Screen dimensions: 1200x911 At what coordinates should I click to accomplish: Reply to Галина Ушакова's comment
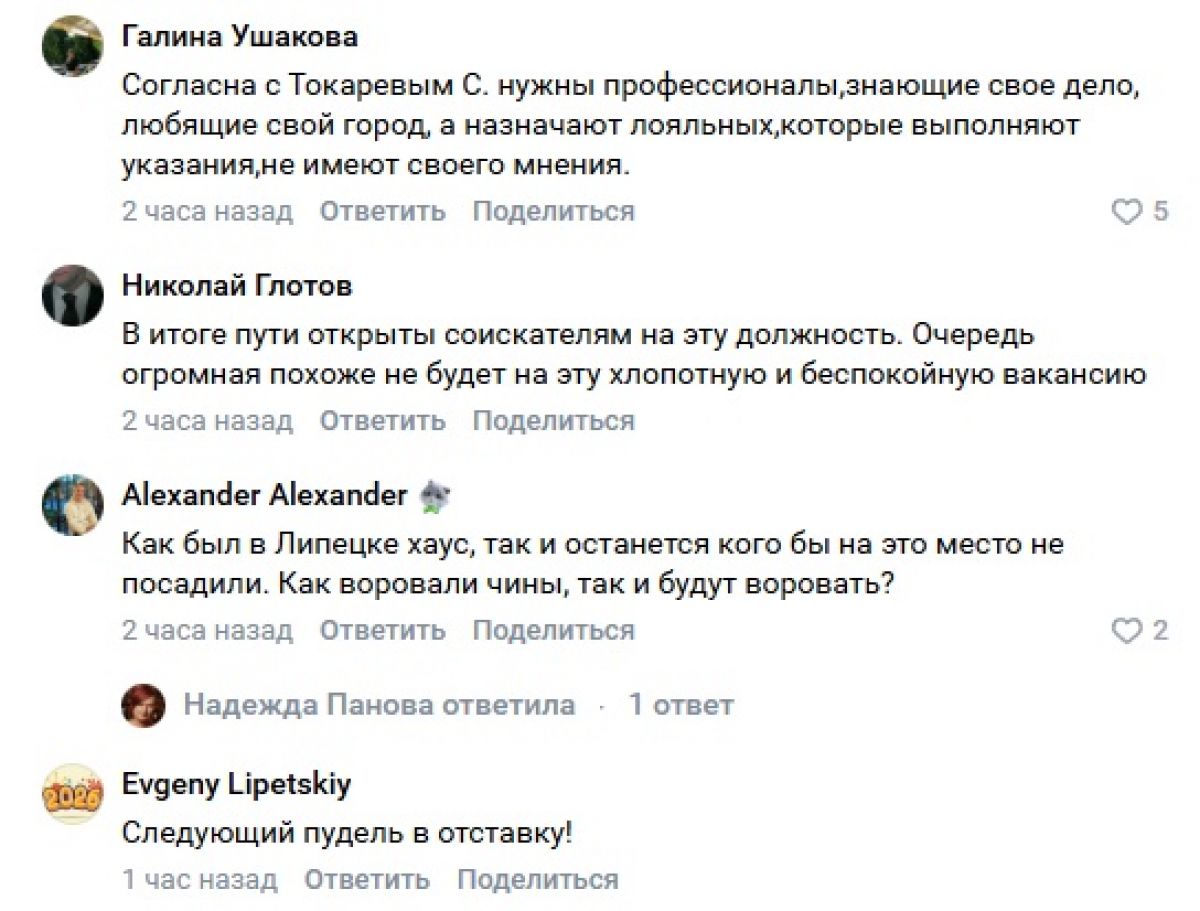(x=382, y=212)
